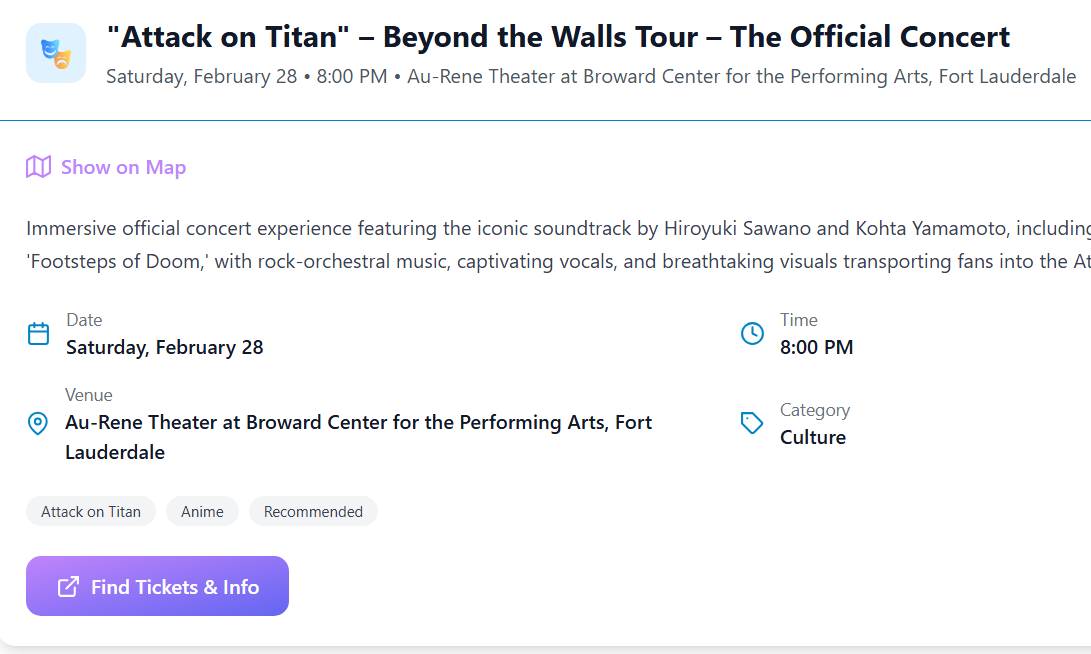Open the Culture category listing
The image size is (1091, 654).
pos(814,437)
